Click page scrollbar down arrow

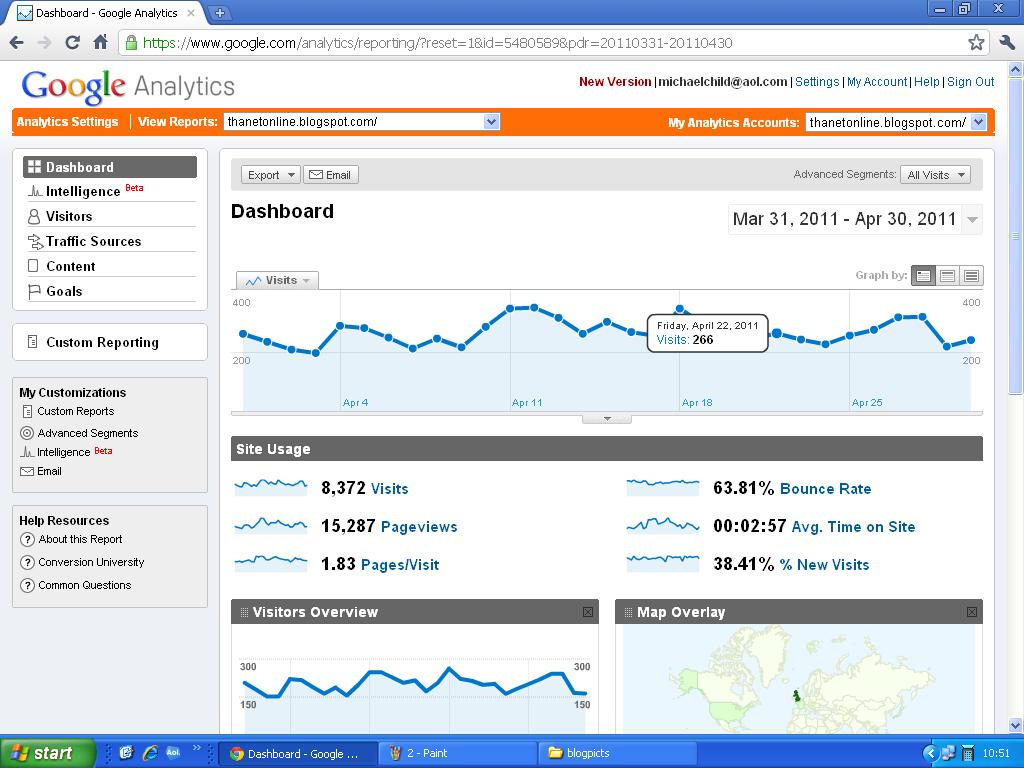click(1016, 725)
